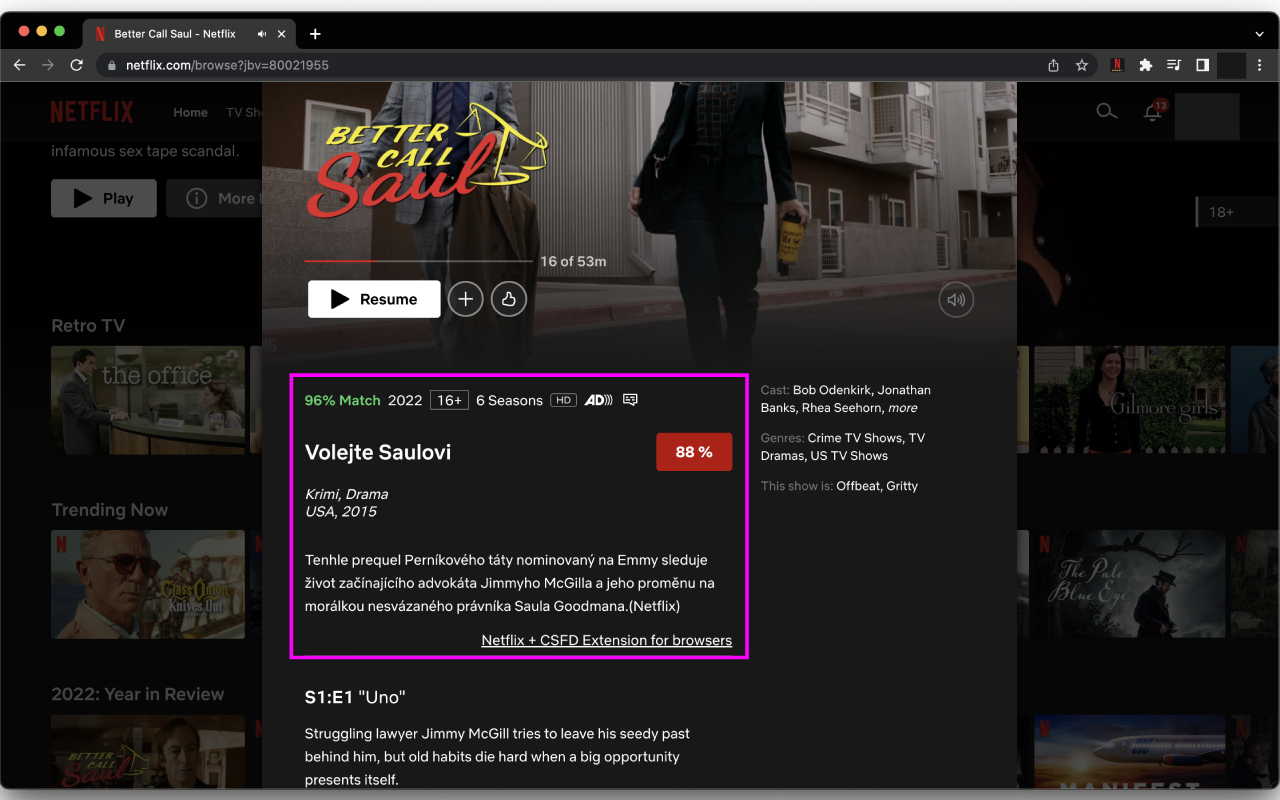Screen dimensions: 1280x800
Task: Open the Netflix notifications bell
Action: tap(1153, 113)
